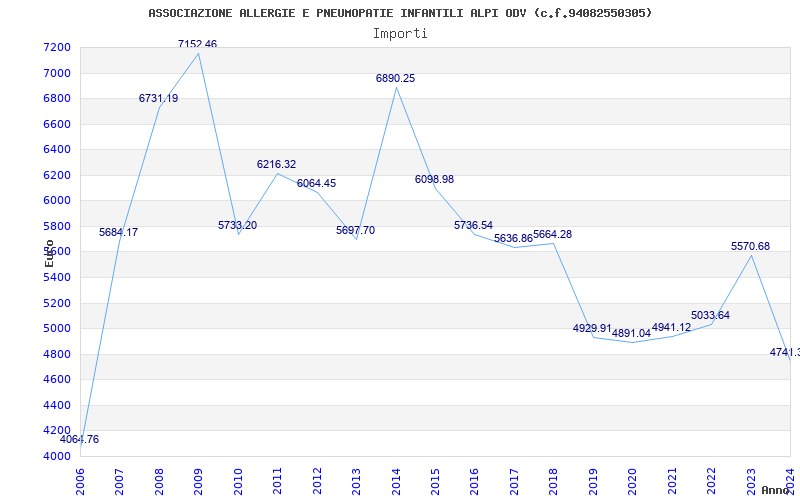Click the 2014 x-axis year label

[x=396, y=481]
